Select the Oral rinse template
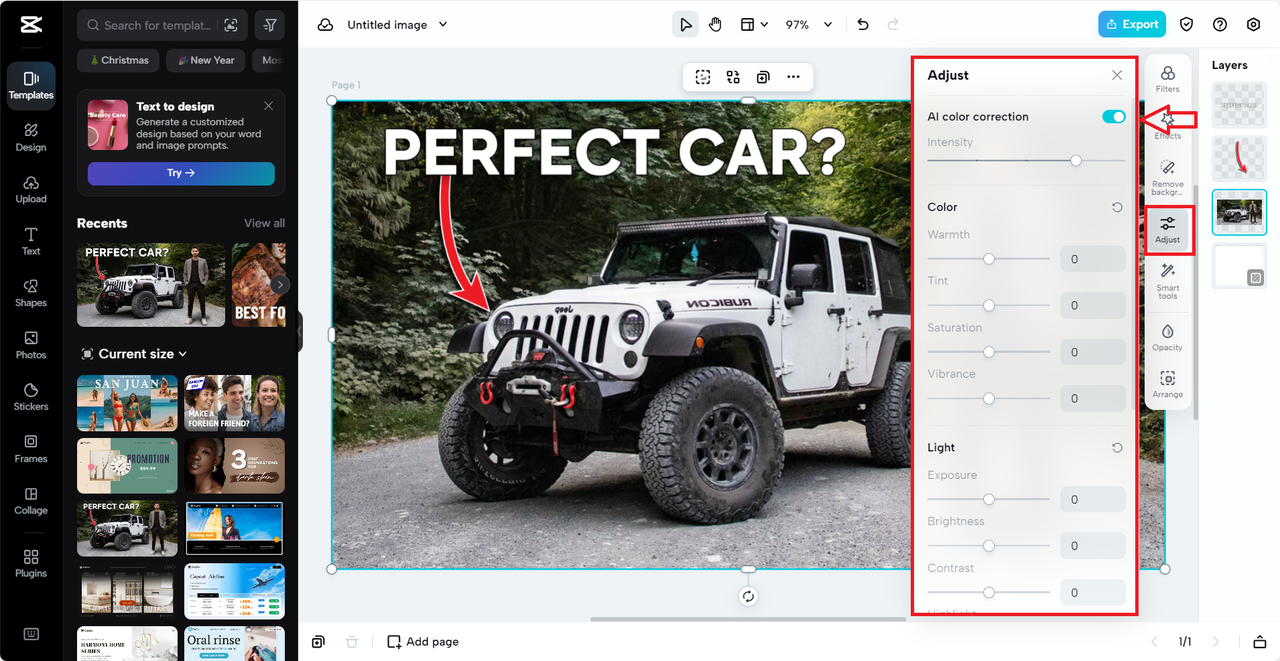 [235, 643]
